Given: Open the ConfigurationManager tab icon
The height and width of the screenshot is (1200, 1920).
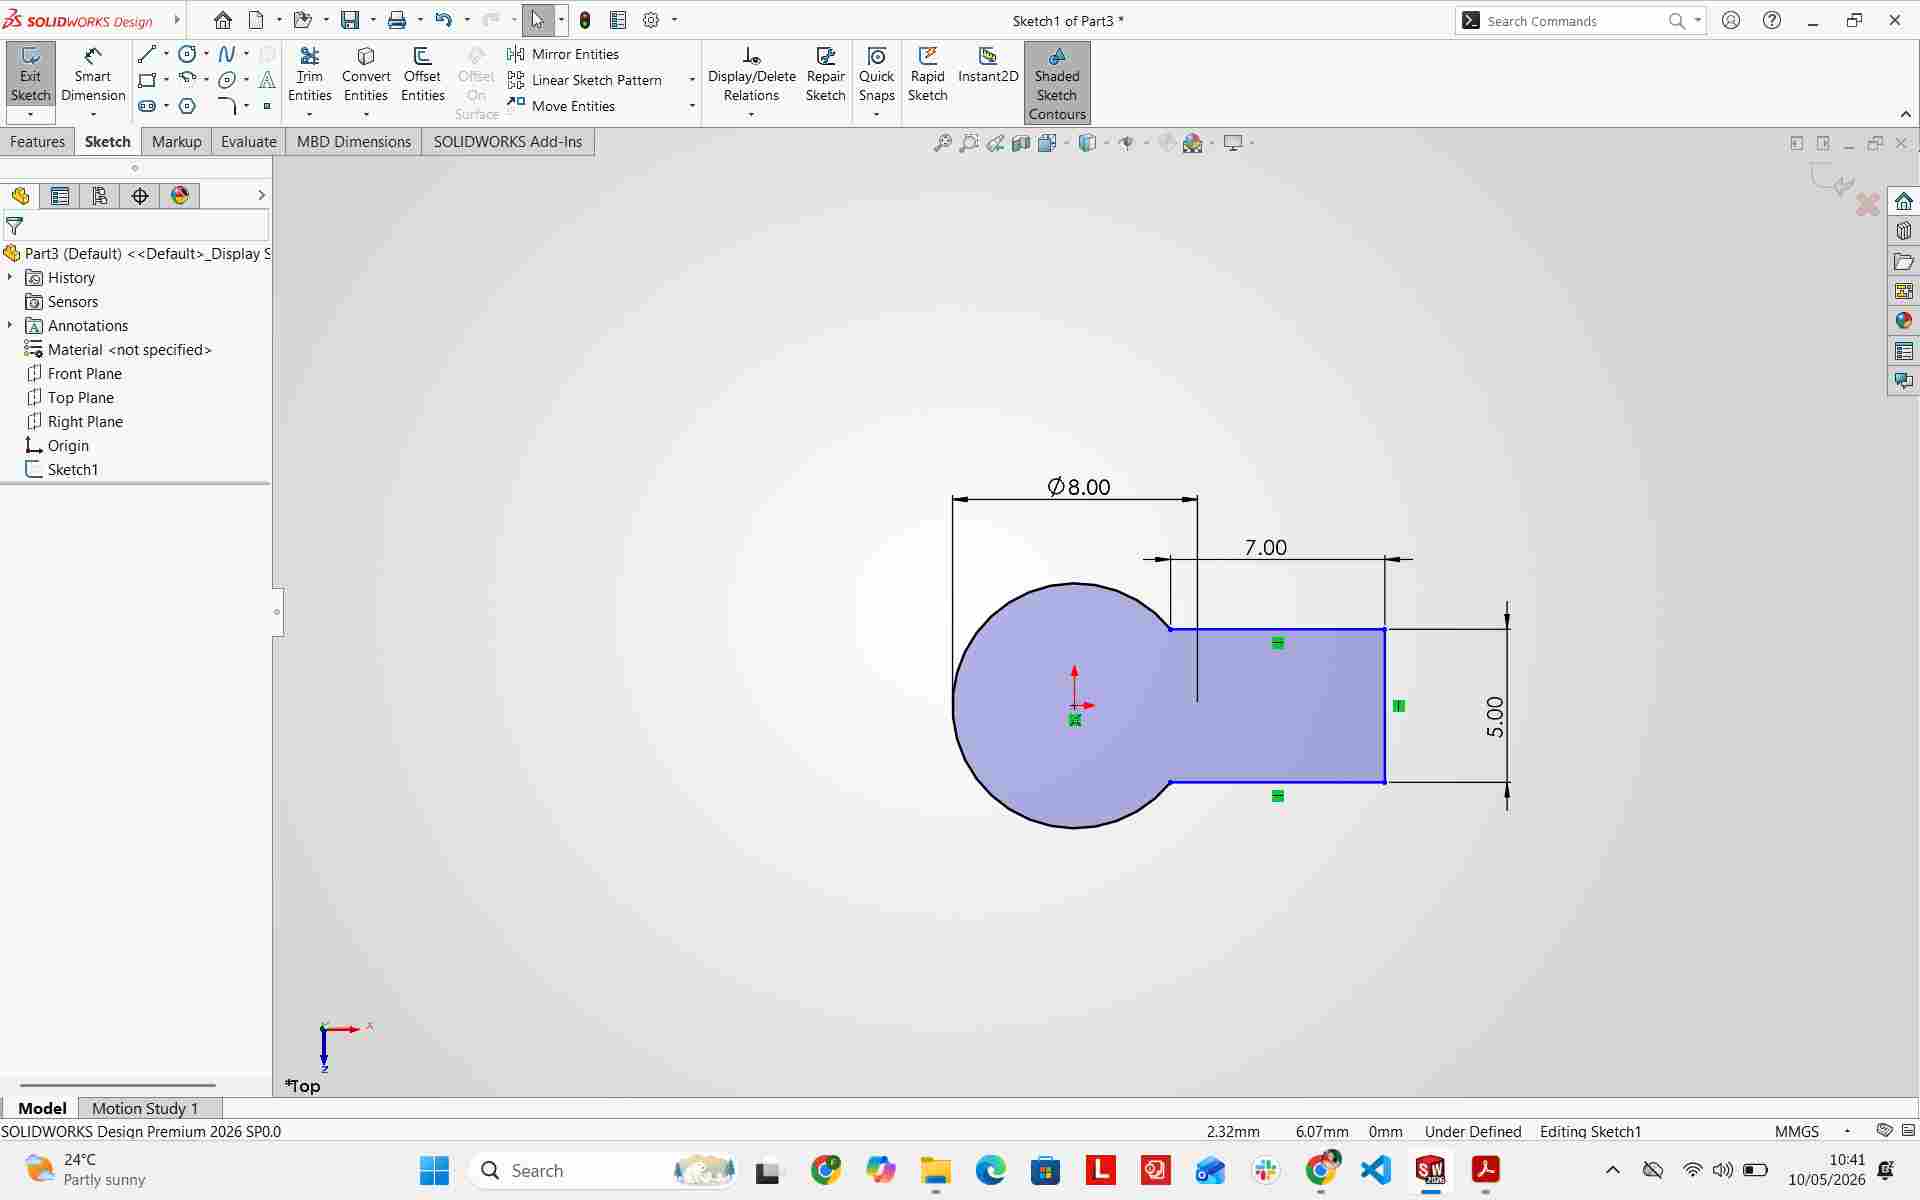Looking at the screenshot, I should tap(100, 196).
